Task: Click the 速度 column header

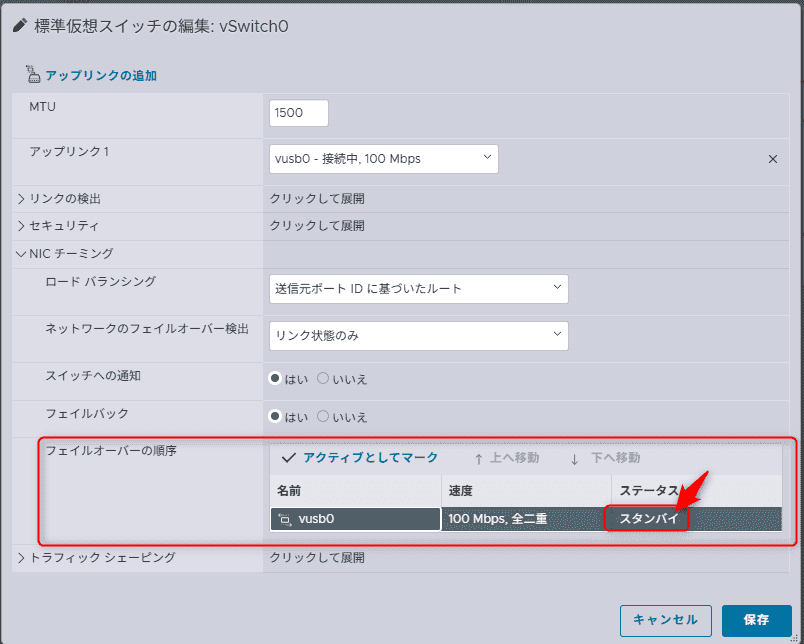Action: click(527, 491)
